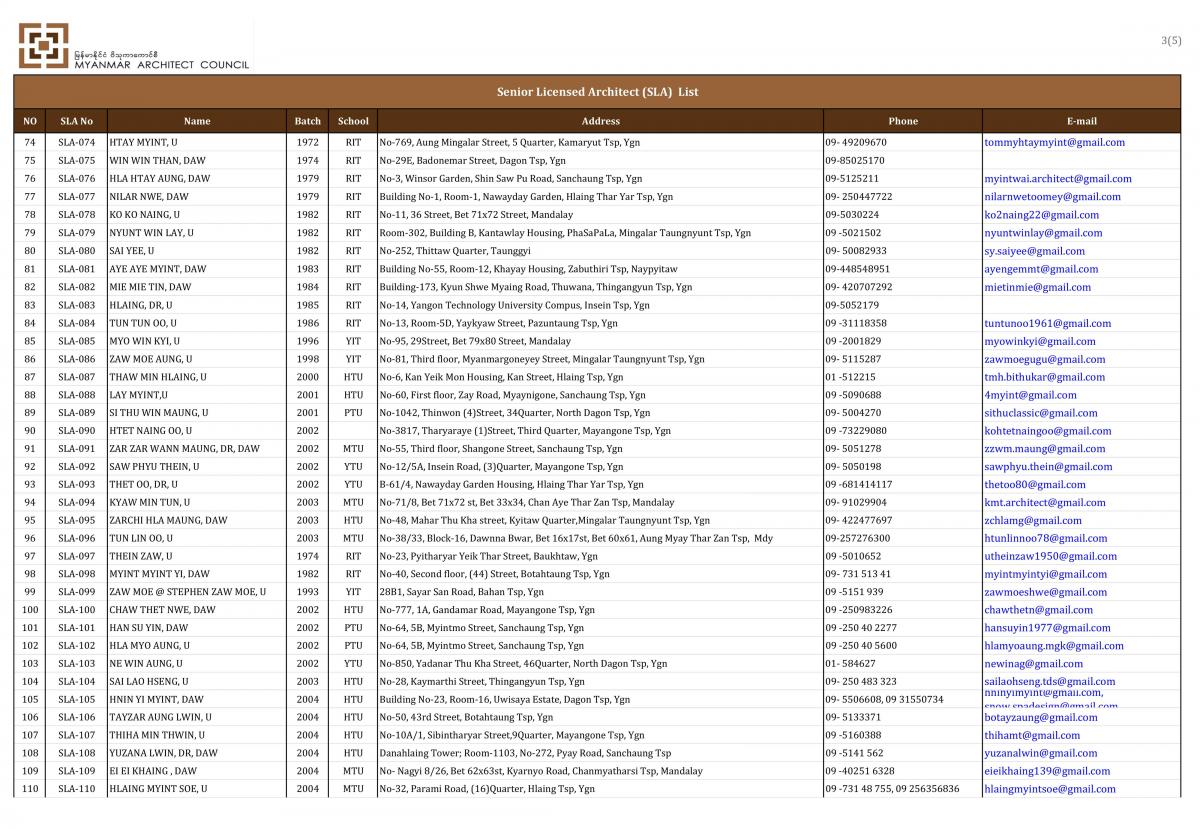This screenshot has height=829, width=1200.
Task: Open email link zawmoeshwe@gmail.com
Action: click(1045, 592)
